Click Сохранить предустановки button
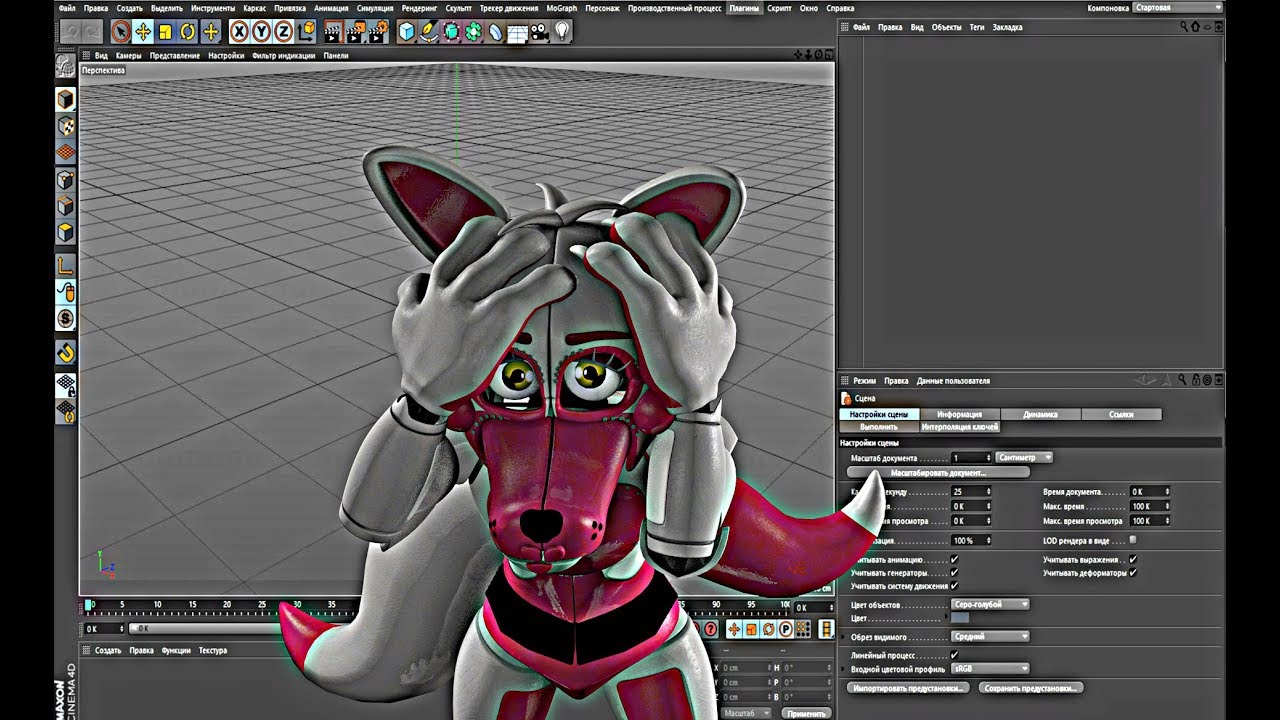 point(1031,688)
